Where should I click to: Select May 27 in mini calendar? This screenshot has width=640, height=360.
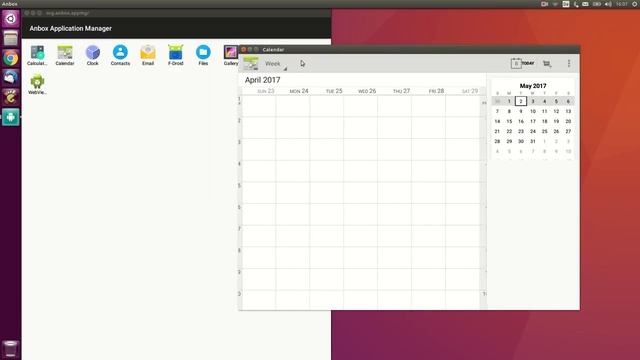pyautogui.click(x=568, y=131)
